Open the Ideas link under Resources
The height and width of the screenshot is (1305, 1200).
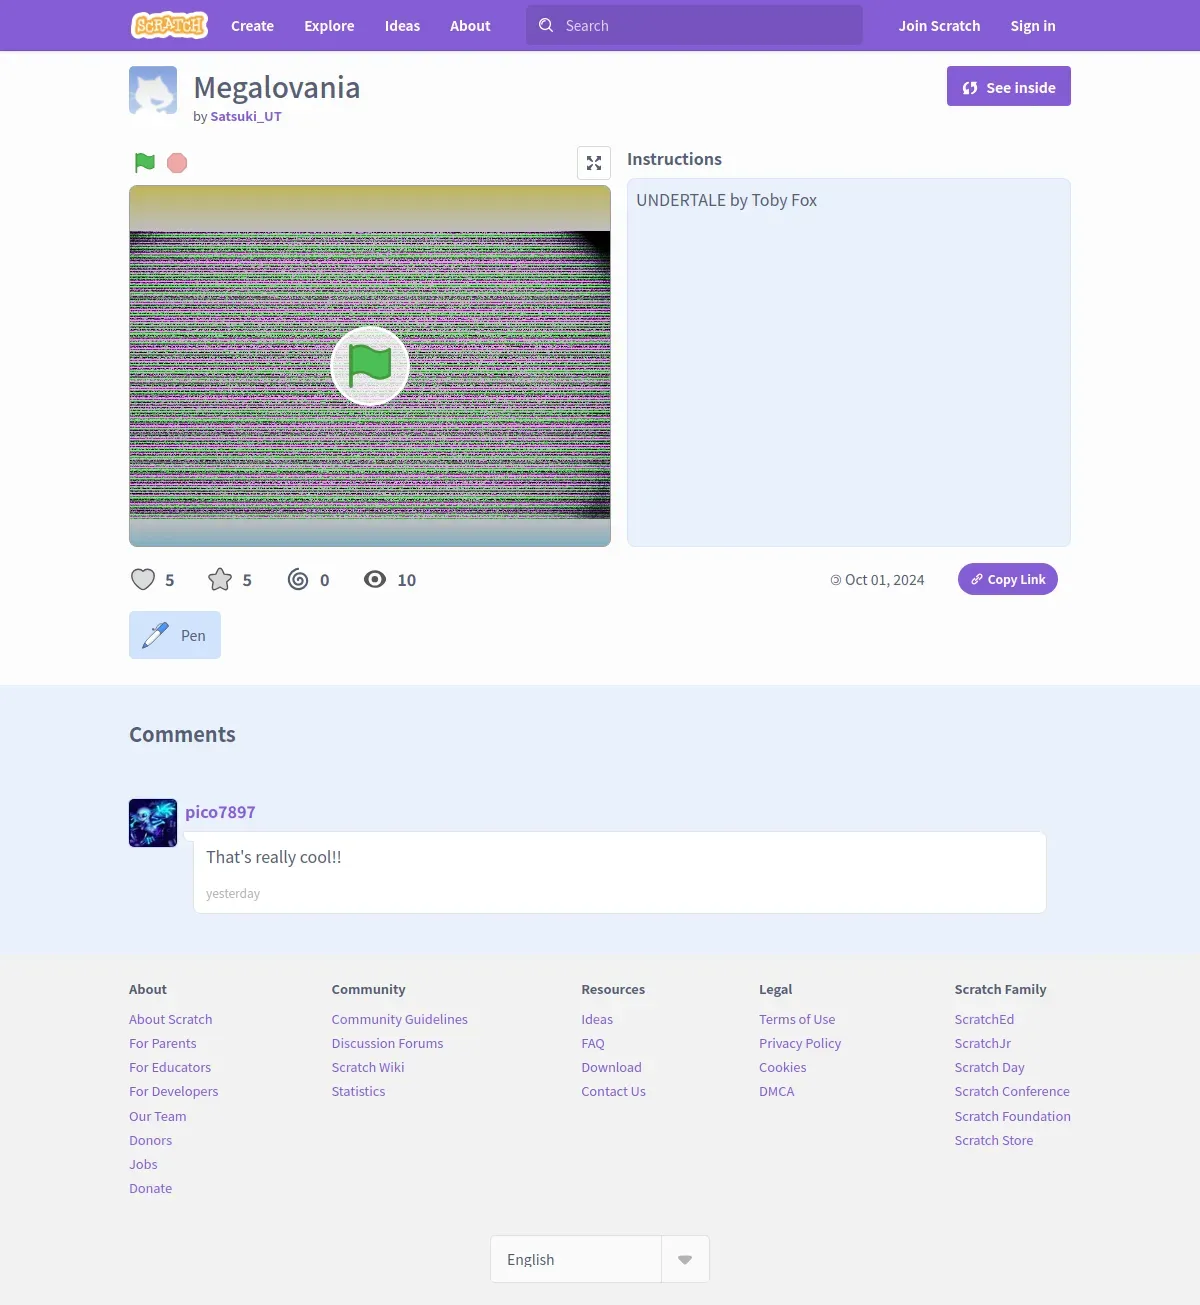coord(597,1019)
